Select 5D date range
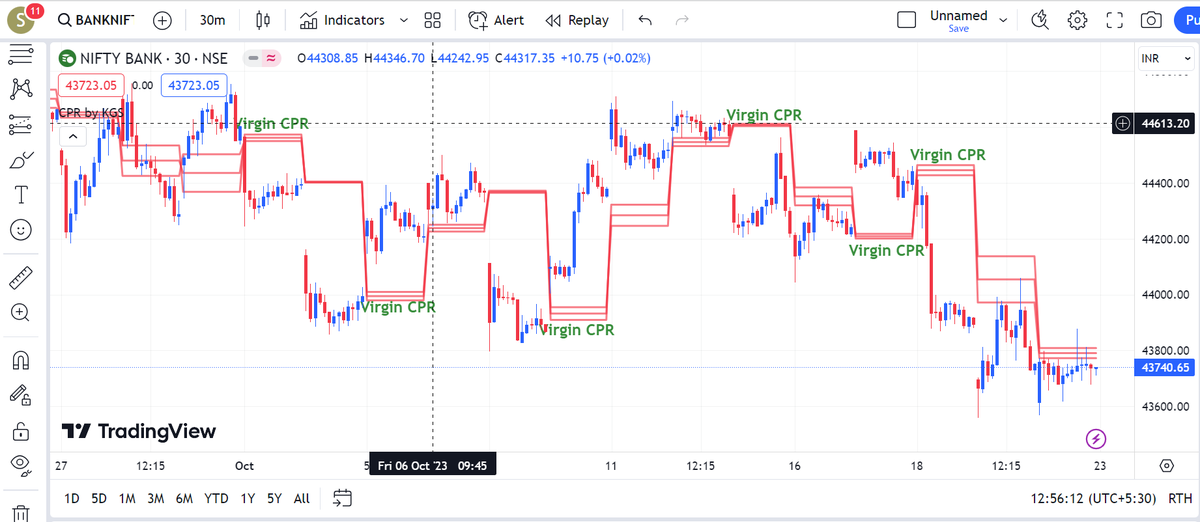Viewport: 1200px width, 522px height. (x=99, y=498)
